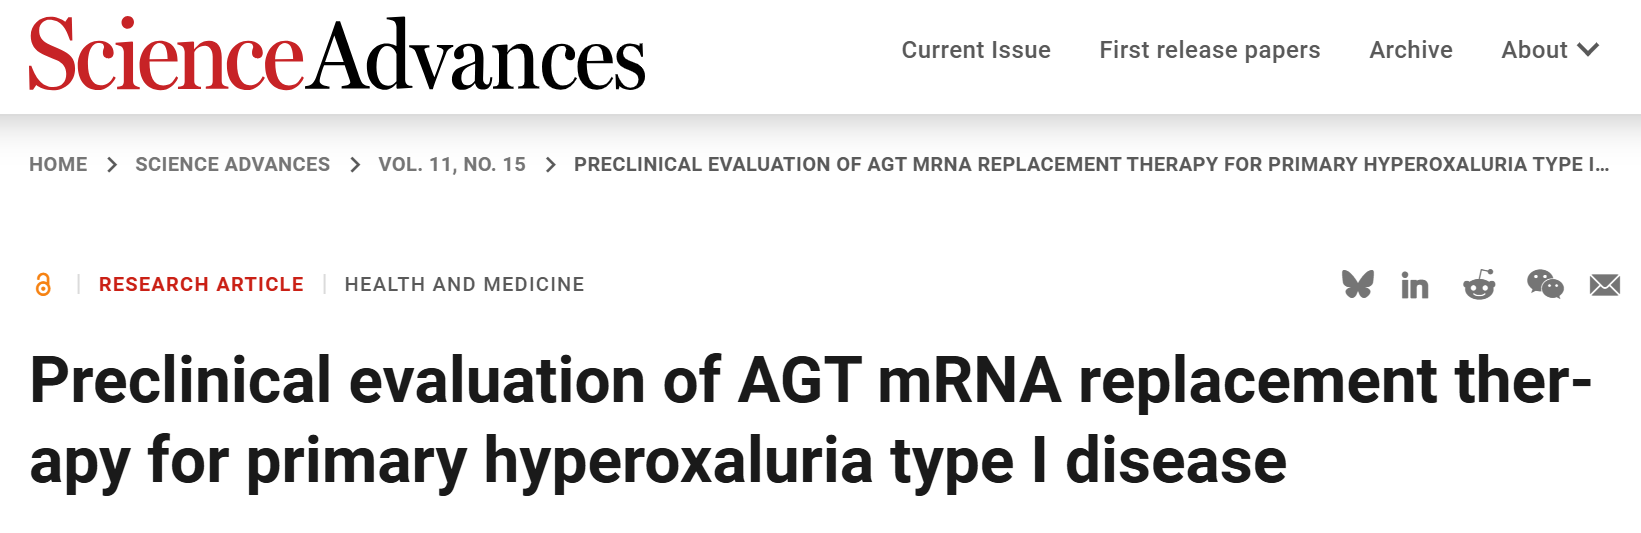Click breadcrumb chevron after HOME
1641x533 pixels.
click(x=112, y=165)
